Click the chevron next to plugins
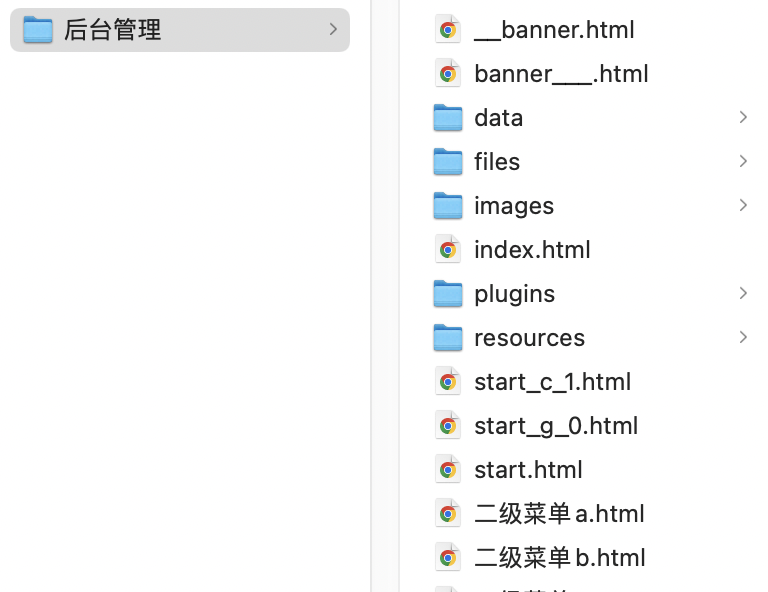This screenshot has height=592, width=768. 743,294
